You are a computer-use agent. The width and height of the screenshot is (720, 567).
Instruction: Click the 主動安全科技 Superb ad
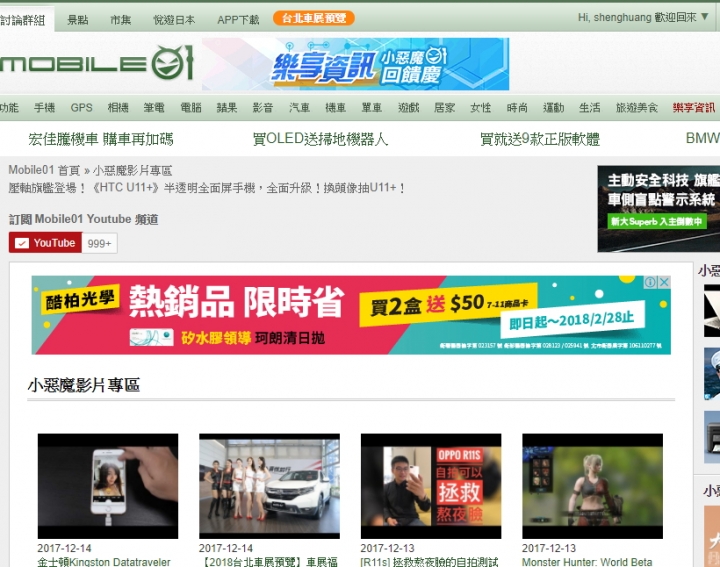(x=658, y=208)
